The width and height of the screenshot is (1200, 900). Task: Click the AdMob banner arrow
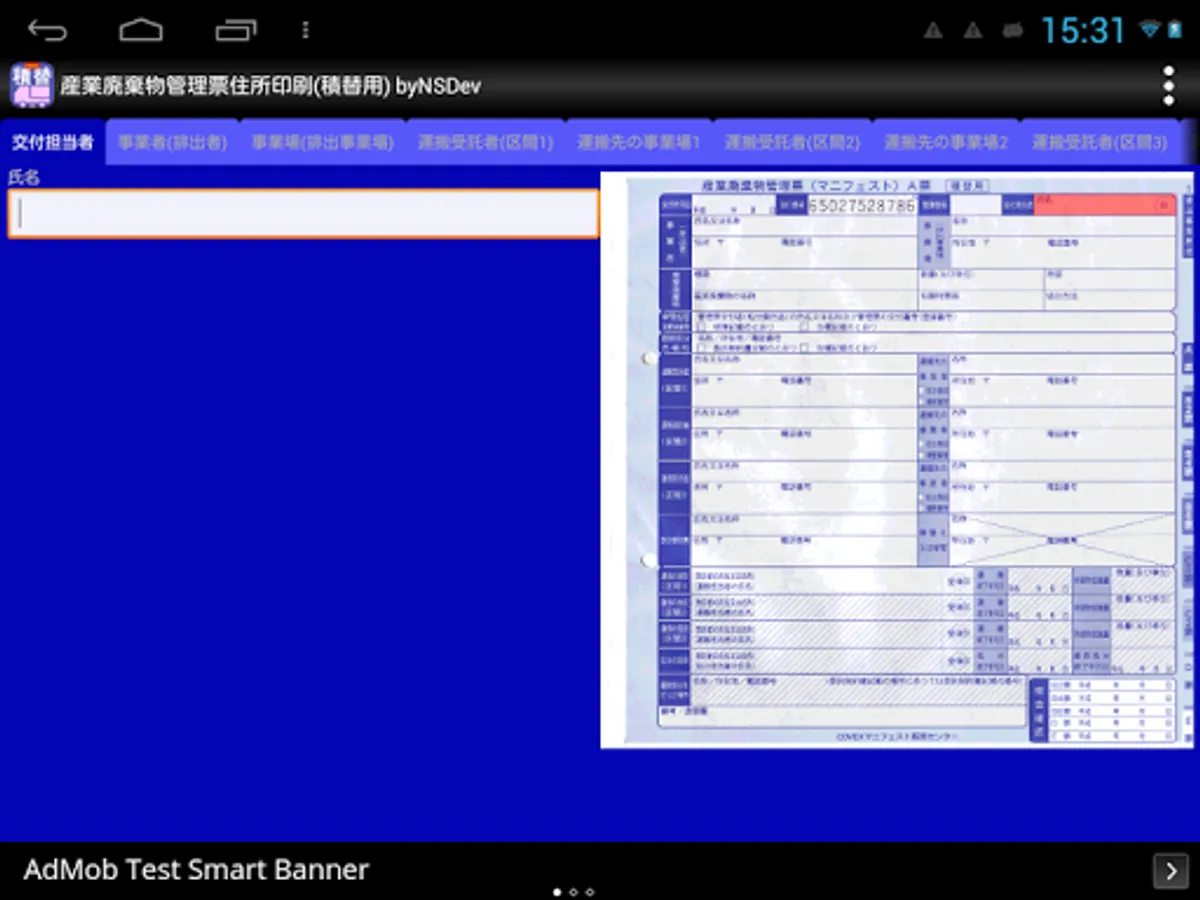(1171, 871)
